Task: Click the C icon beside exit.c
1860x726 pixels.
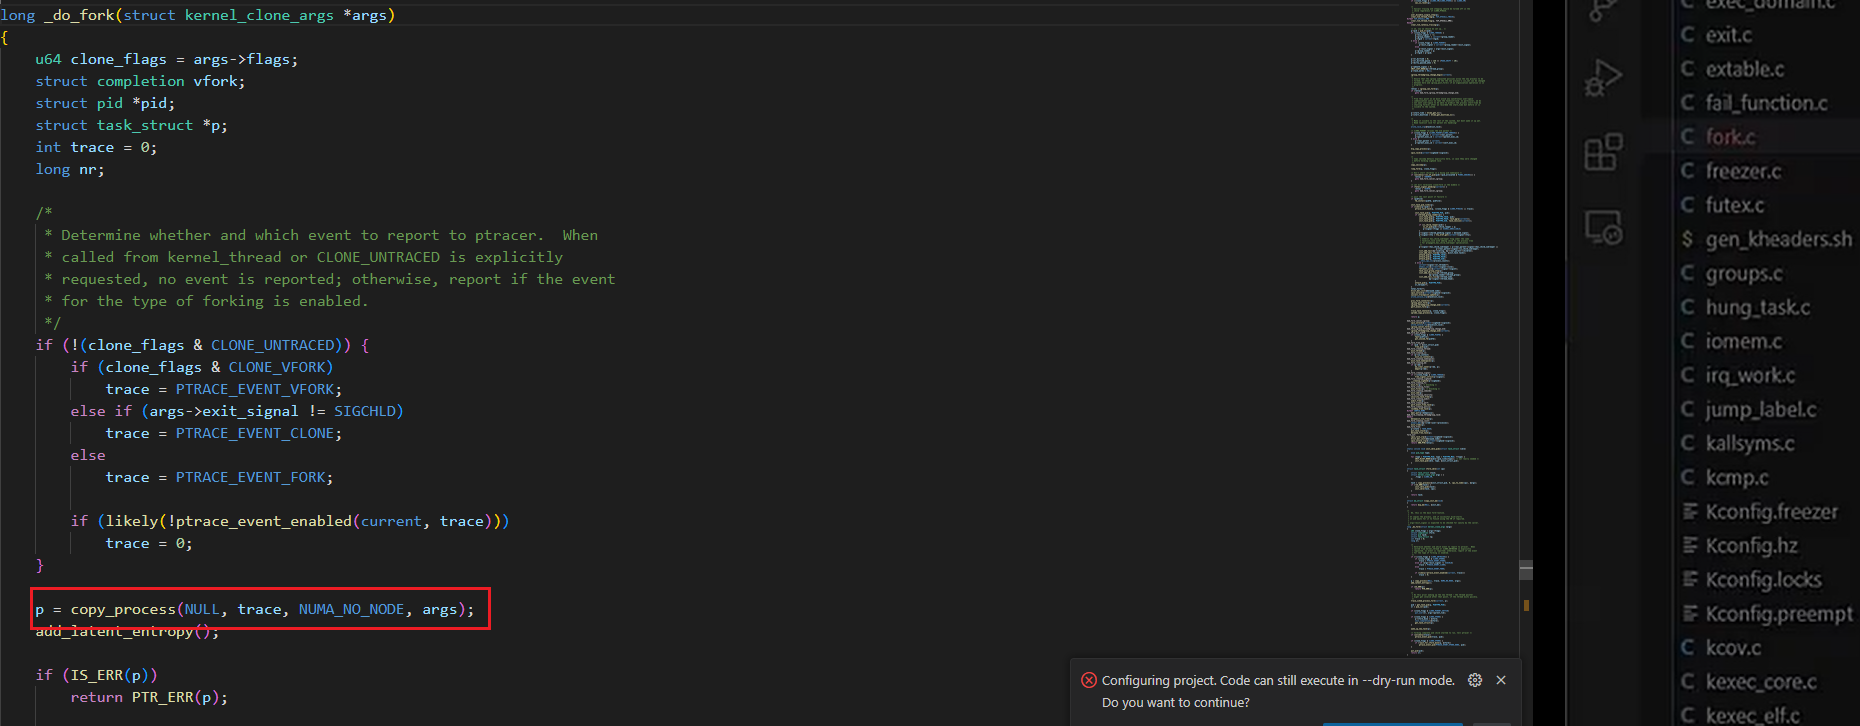Action: pyautogui.click(x=1688, y=35)
